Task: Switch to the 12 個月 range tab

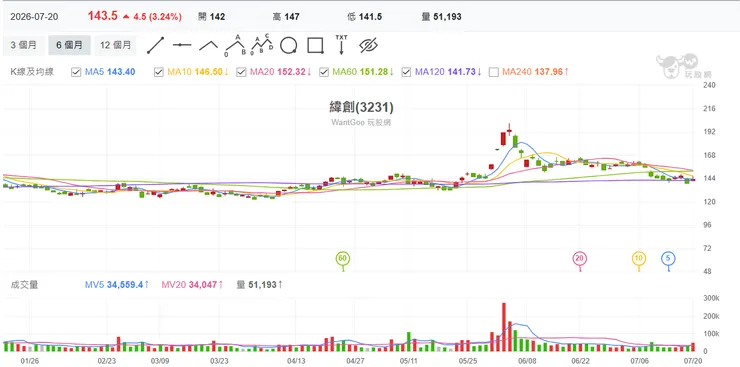Action: 116,45
